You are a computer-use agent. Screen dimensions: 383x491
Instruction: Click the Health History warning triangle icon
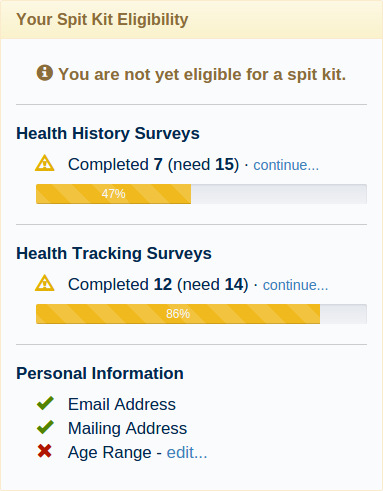45,163
